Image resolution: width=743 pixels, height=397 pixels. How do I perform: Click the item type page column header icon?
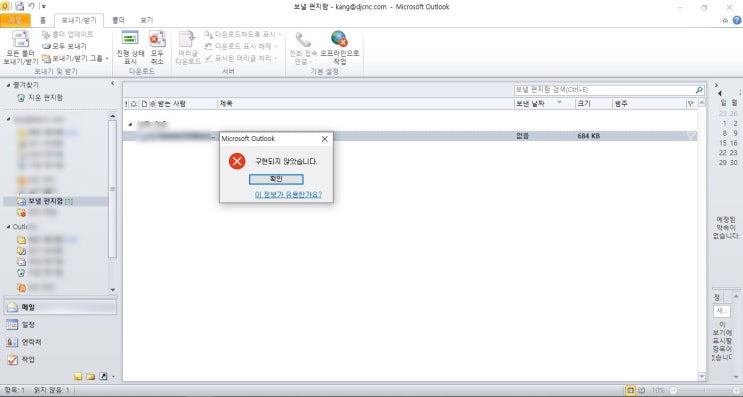coord(145,103)
